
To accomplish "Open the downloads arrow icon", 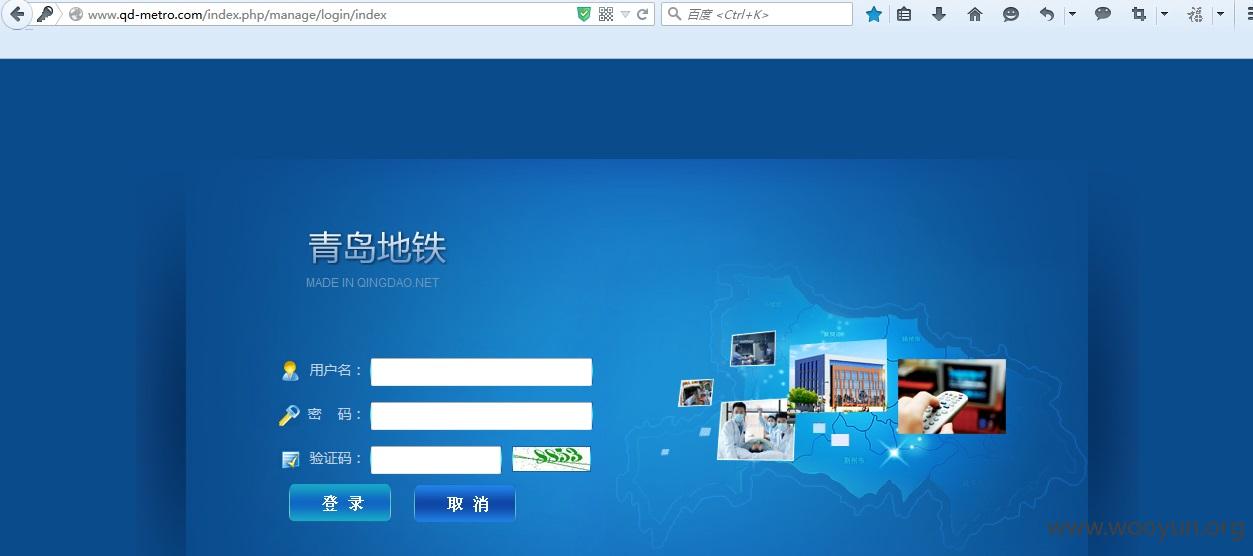I will [939, 14].
